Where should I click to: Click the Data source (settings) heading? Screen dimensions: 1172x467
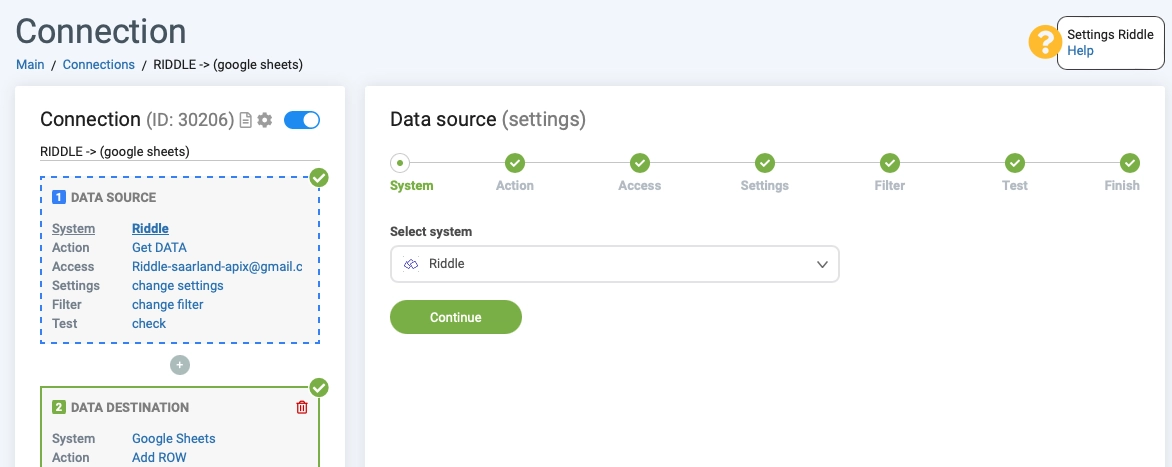point(488,120)
